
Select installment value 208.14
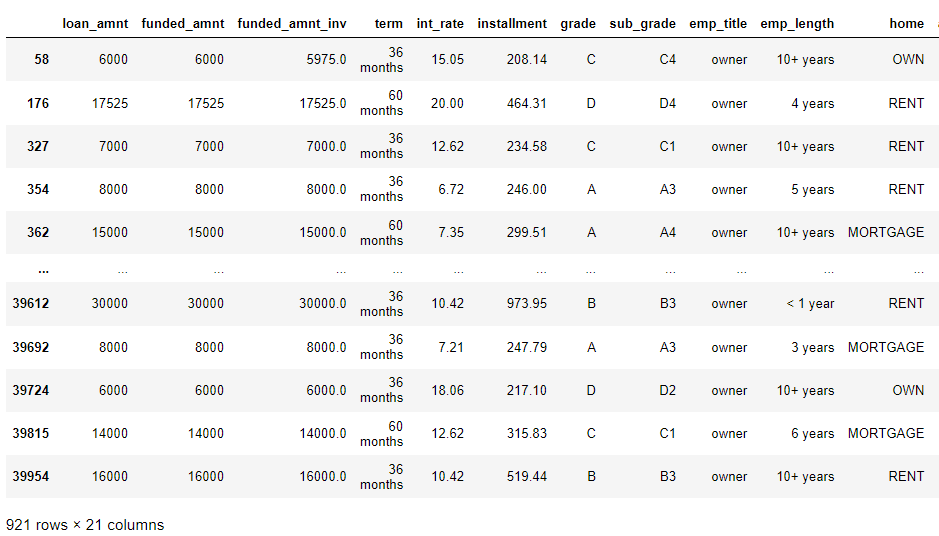click(527, 59)
